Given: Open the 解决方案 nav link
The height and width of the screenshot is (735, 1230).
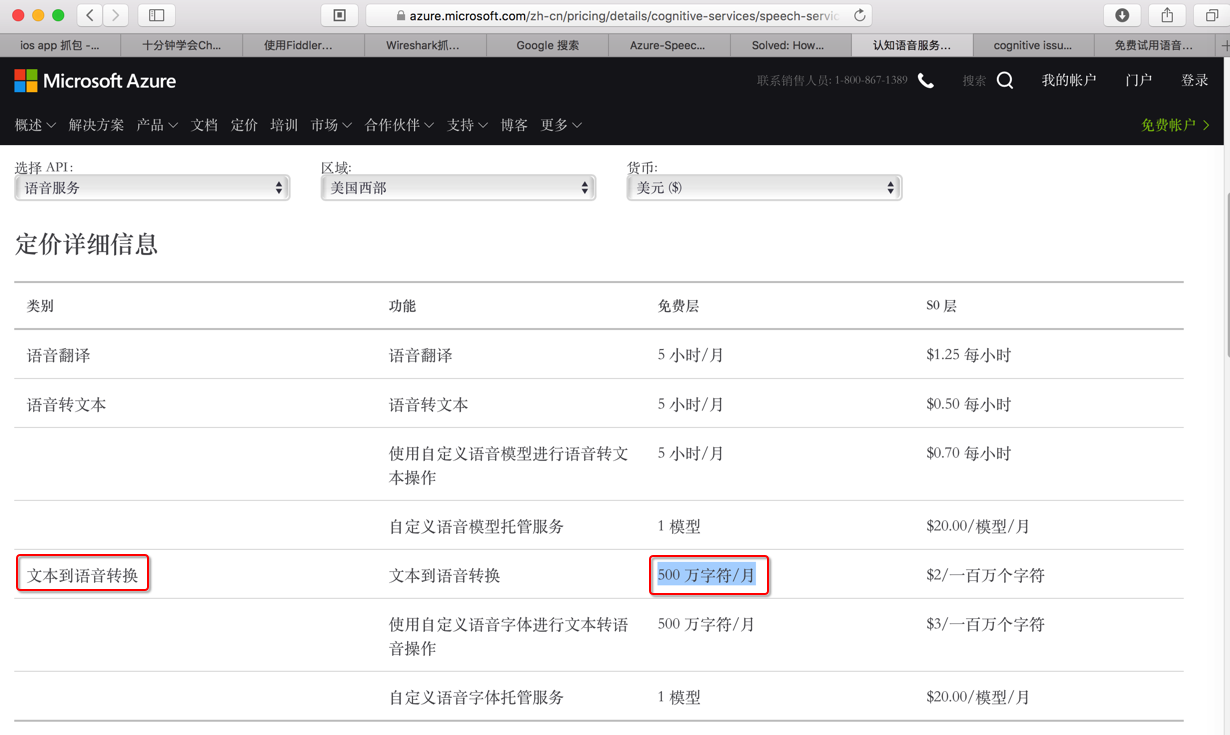Looking at the screenshot, I should (96, 125).
